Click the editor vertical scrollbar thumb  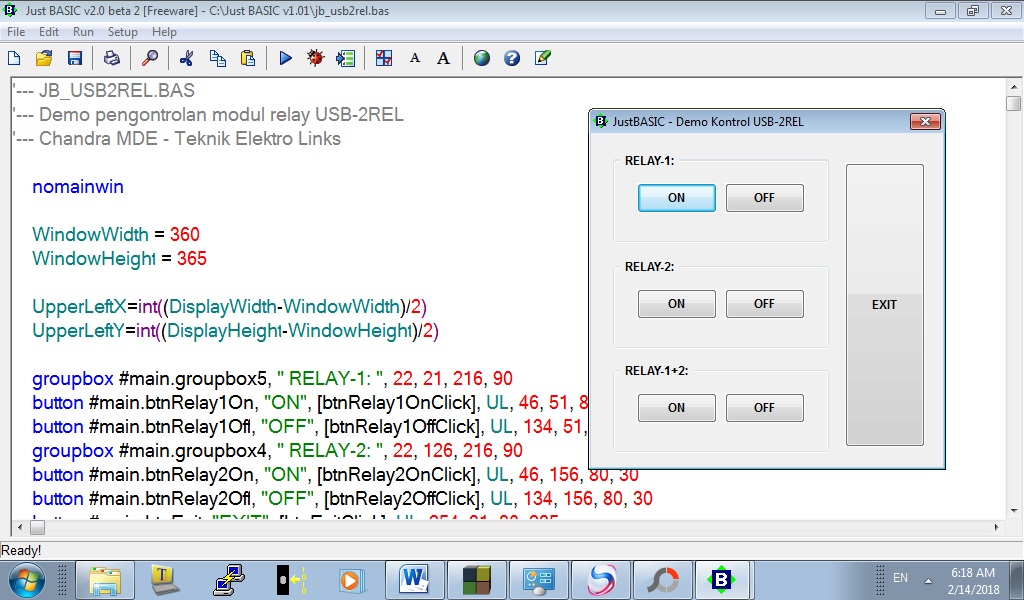tap(1014, 104)
